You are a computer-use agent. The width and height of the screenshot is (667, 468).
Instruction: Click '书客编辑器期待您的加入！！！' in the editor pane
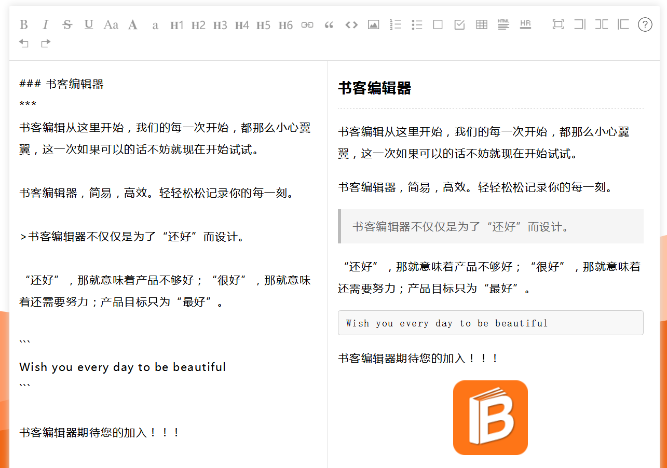(x=99, y=433)
